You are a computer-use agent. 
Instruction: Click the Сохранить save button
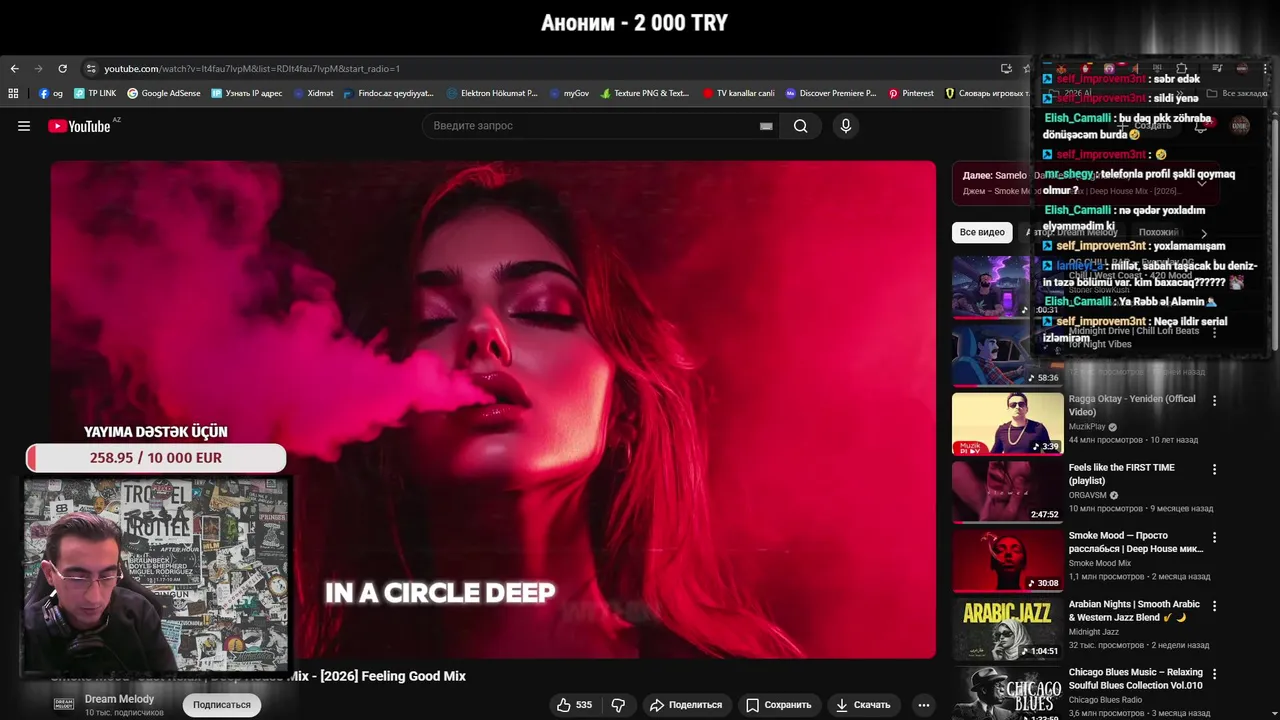click(x=778, y=705)
